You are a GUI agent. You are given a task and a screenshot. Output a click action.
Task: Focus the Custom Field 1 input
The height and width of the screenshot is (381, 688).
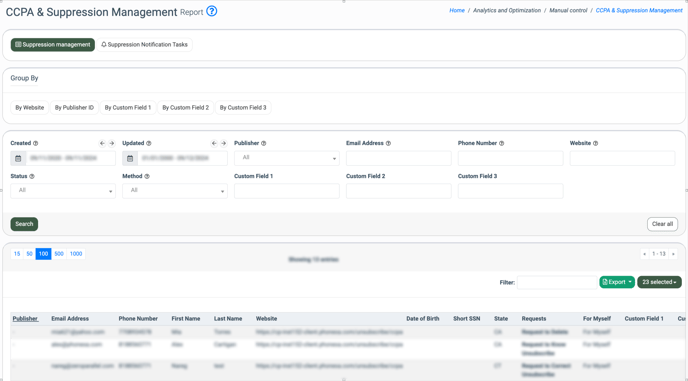coord(287,191)
